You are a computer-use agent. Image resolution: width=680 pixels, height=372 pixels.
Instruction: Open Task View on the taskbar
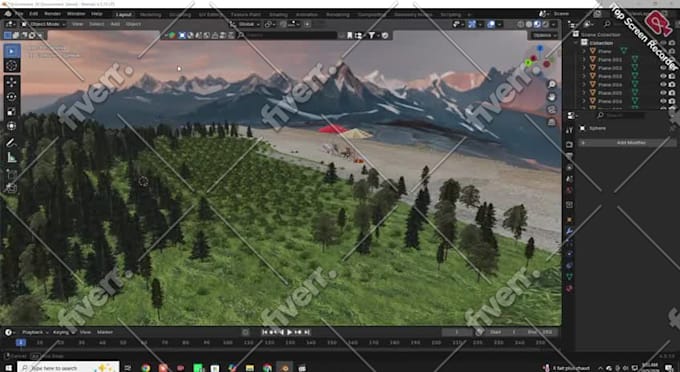(x=128, y=368)
